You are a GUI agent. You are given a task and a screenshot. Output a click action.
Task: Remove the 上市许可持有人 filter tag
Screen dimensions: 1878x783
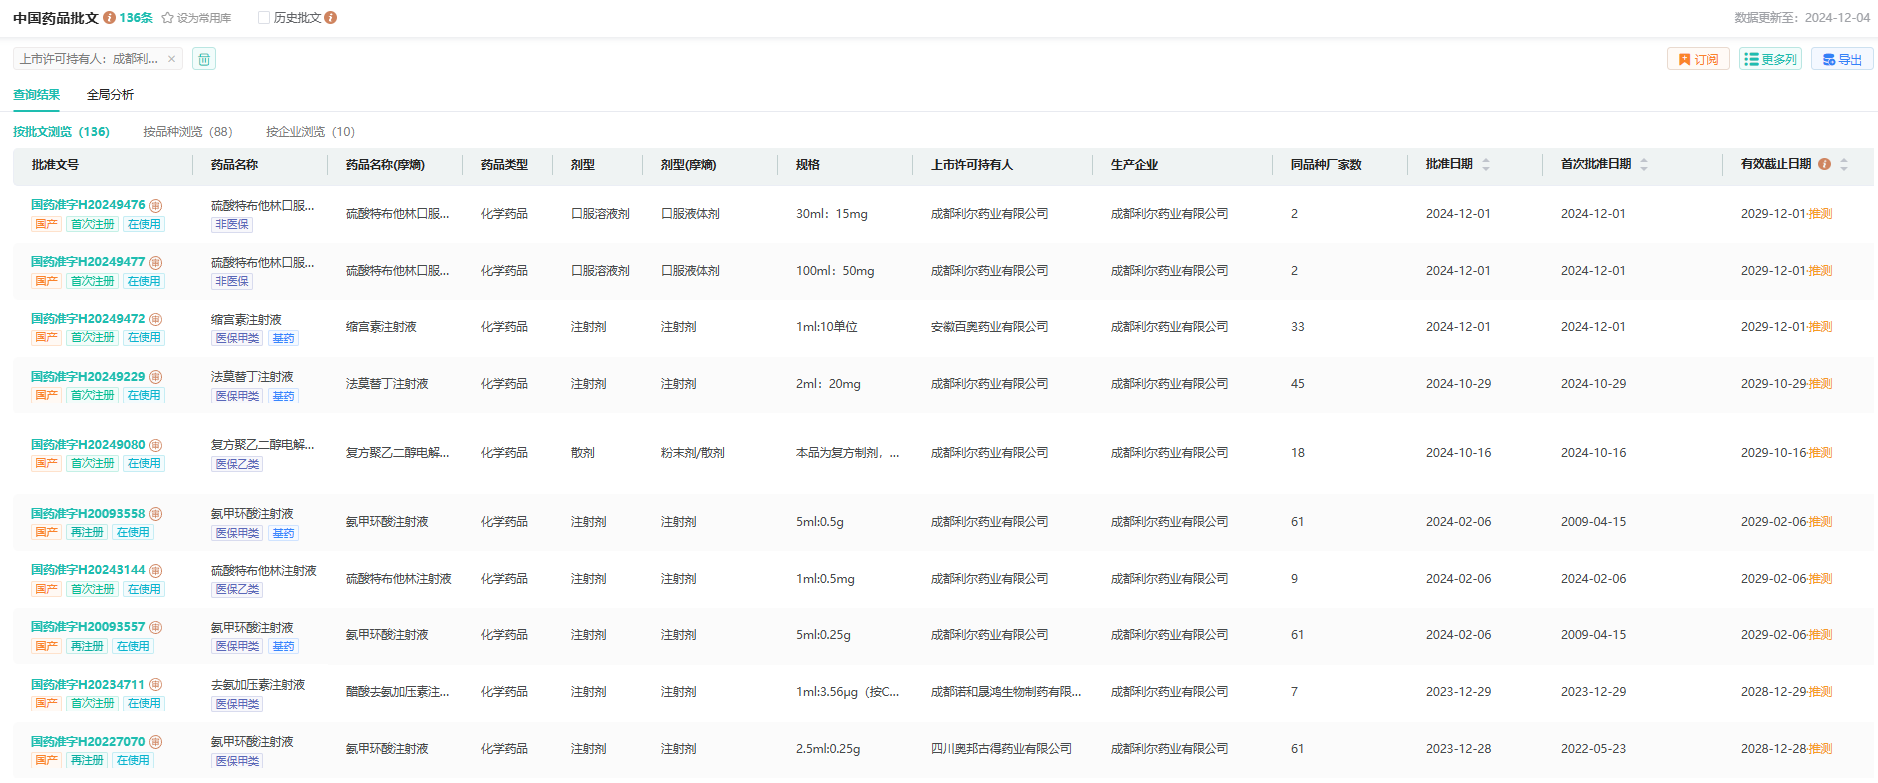(172, 59)
